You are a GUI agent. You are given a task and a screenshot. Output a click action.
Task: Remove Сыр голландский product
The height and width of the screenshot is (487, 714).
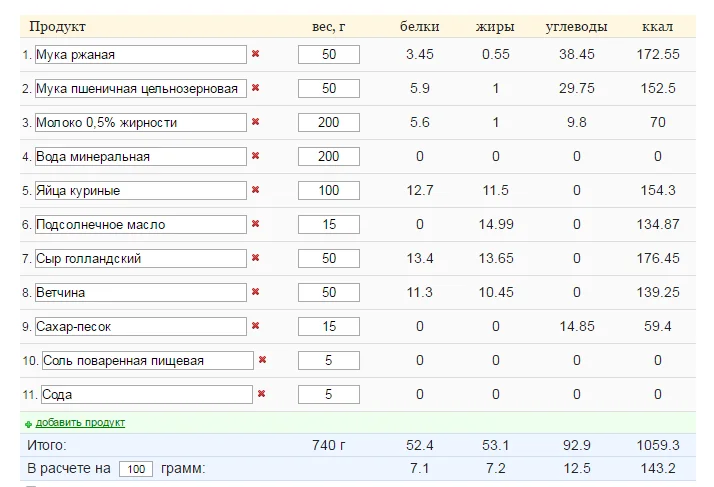[x=255, y=258]
